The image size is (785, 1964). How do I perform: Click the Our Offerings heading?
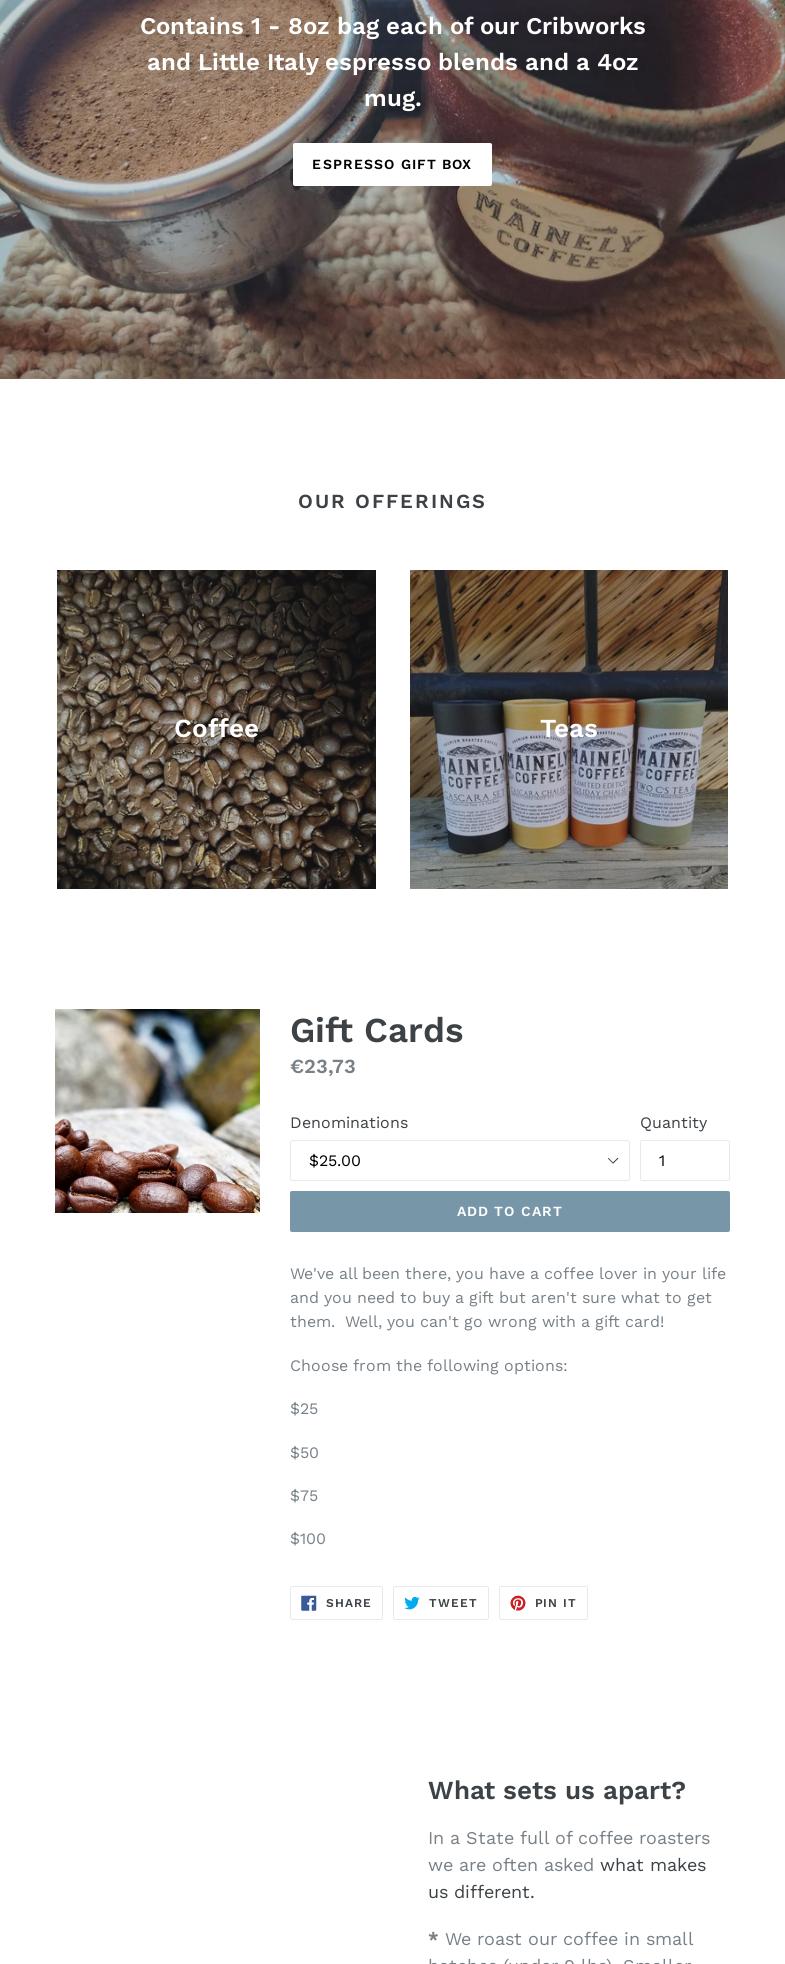coord(392,501)
